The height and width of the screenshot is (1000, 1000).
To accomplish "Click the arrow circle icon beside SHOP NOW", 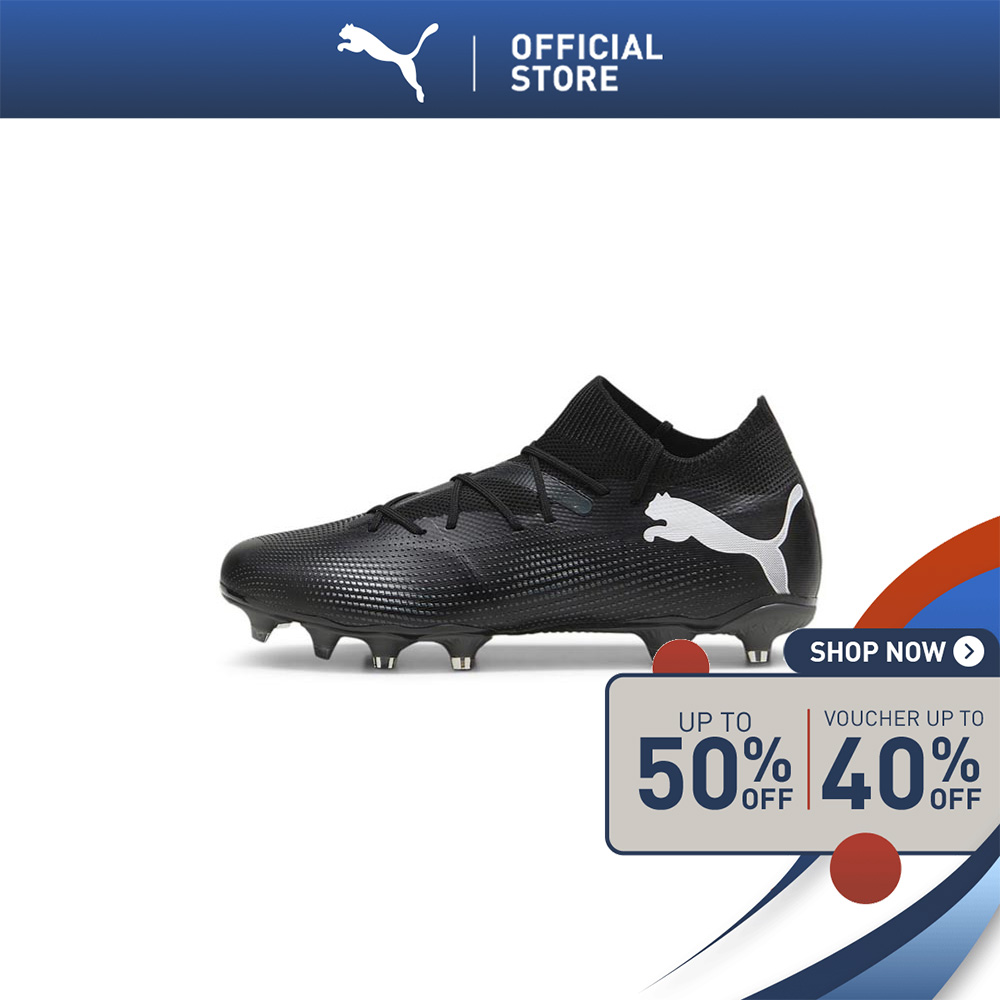I will click(x=969, y=652).
